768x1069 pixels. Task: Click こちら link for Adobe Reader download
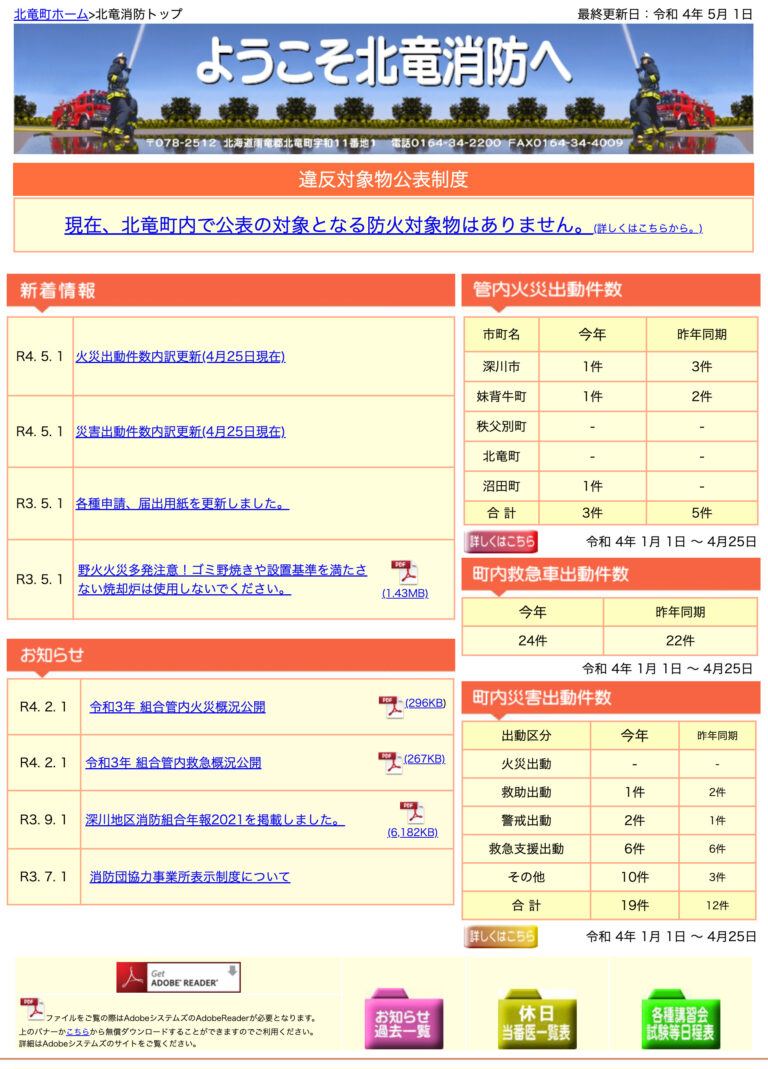pyautogui.click(x=77, y=1031)
